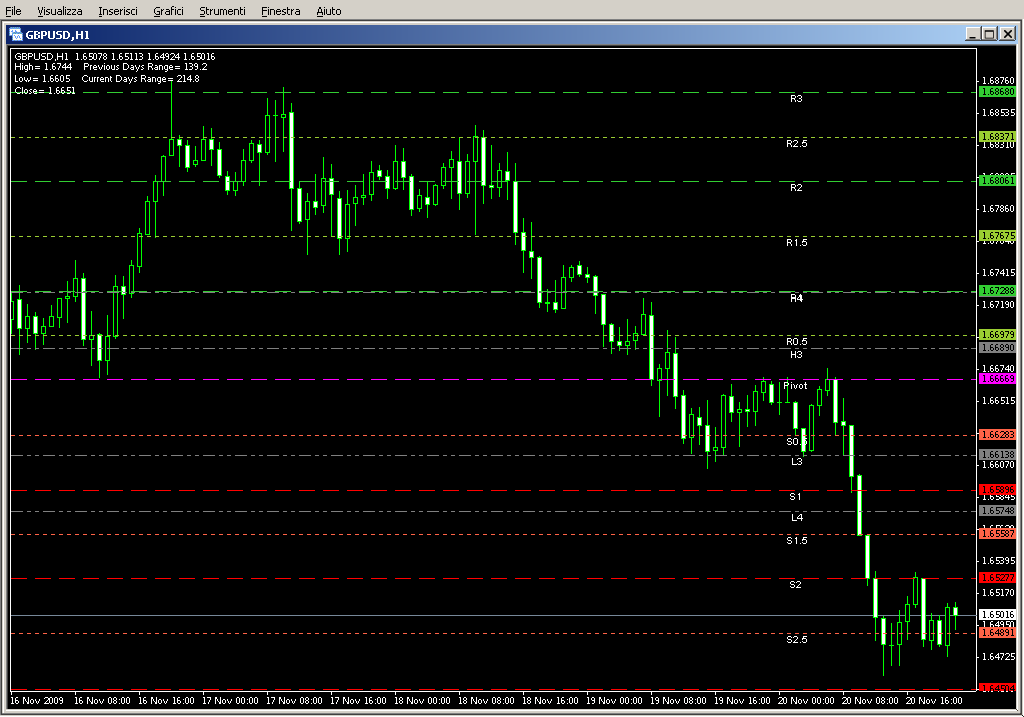The width and height of the screenshot is (1024, 717).
Task: Click the 1.66979 price tag
Action: pyautogui.click(x=997, y=334)
